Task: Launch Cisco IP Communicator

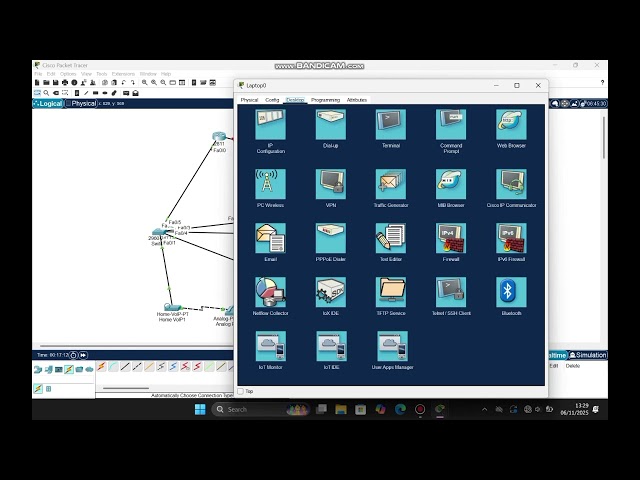Action: [x=511, y=184]
